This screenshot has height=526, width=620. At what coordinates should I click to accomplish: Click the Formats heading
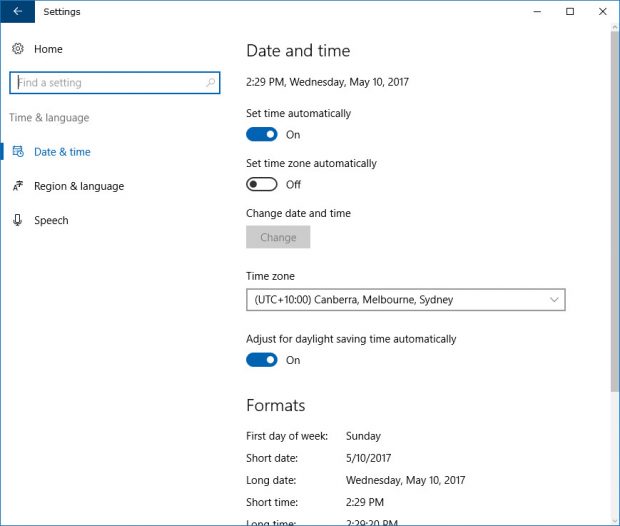(x=276, y=405)
